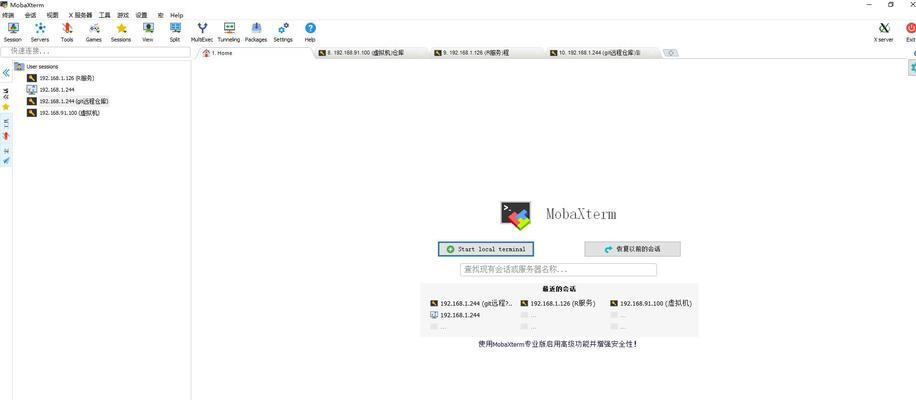Screen dimensions: 916x400
Task: Click the Start local terminal button
Action: [486, 249]
